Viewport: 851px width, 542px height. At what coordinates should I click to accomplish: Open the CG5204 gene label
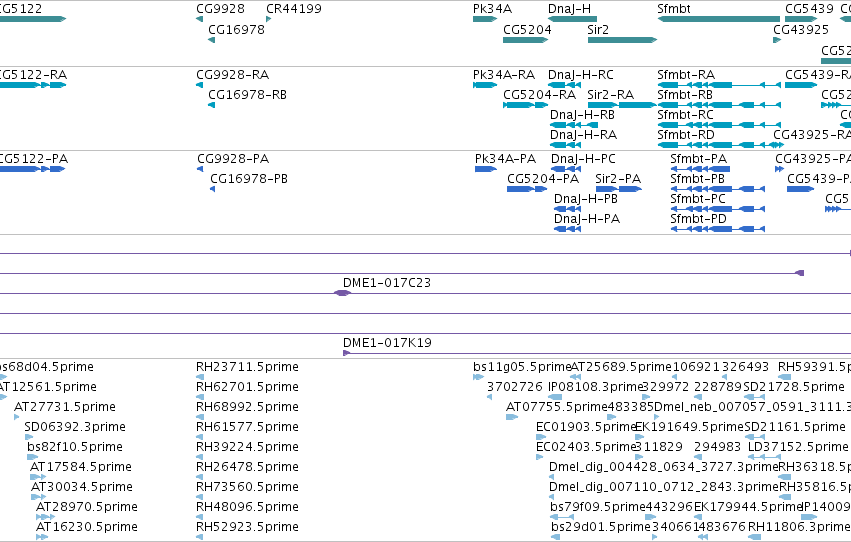(527, 29)
